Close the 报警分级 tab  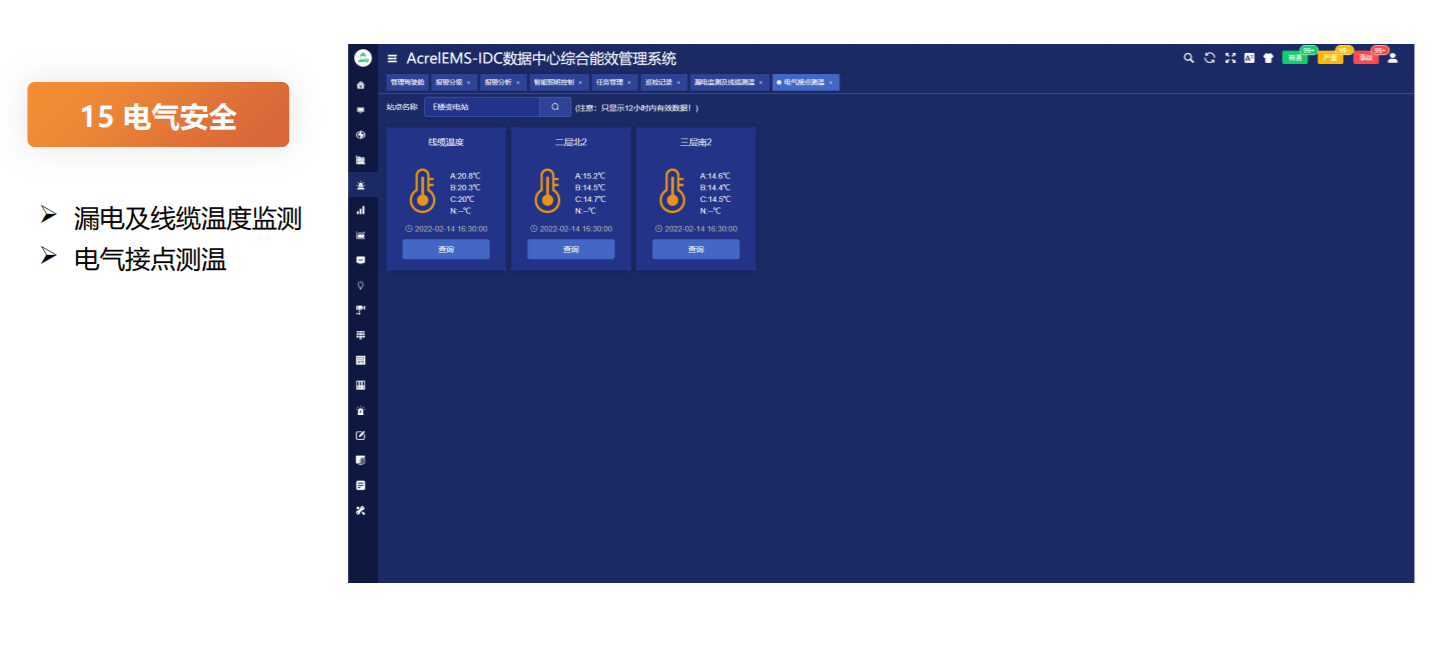(x=469, y=82)
